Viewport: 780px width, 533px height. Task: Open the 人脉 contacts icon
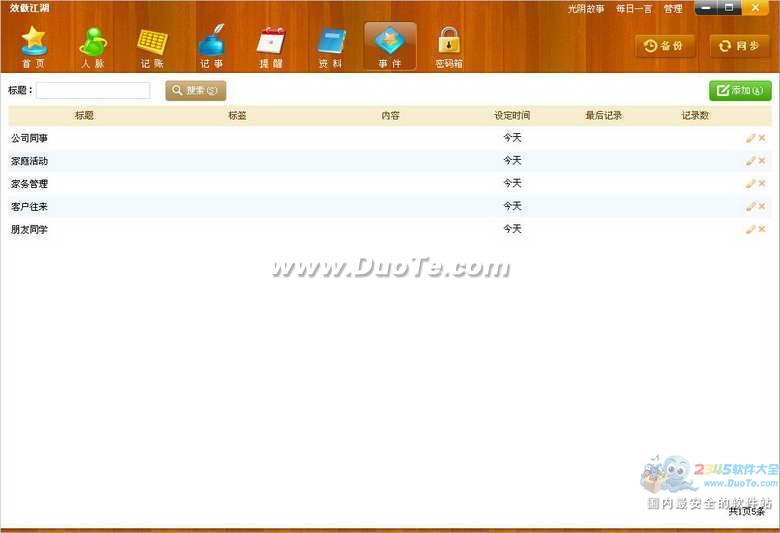[x=93, y=45]
